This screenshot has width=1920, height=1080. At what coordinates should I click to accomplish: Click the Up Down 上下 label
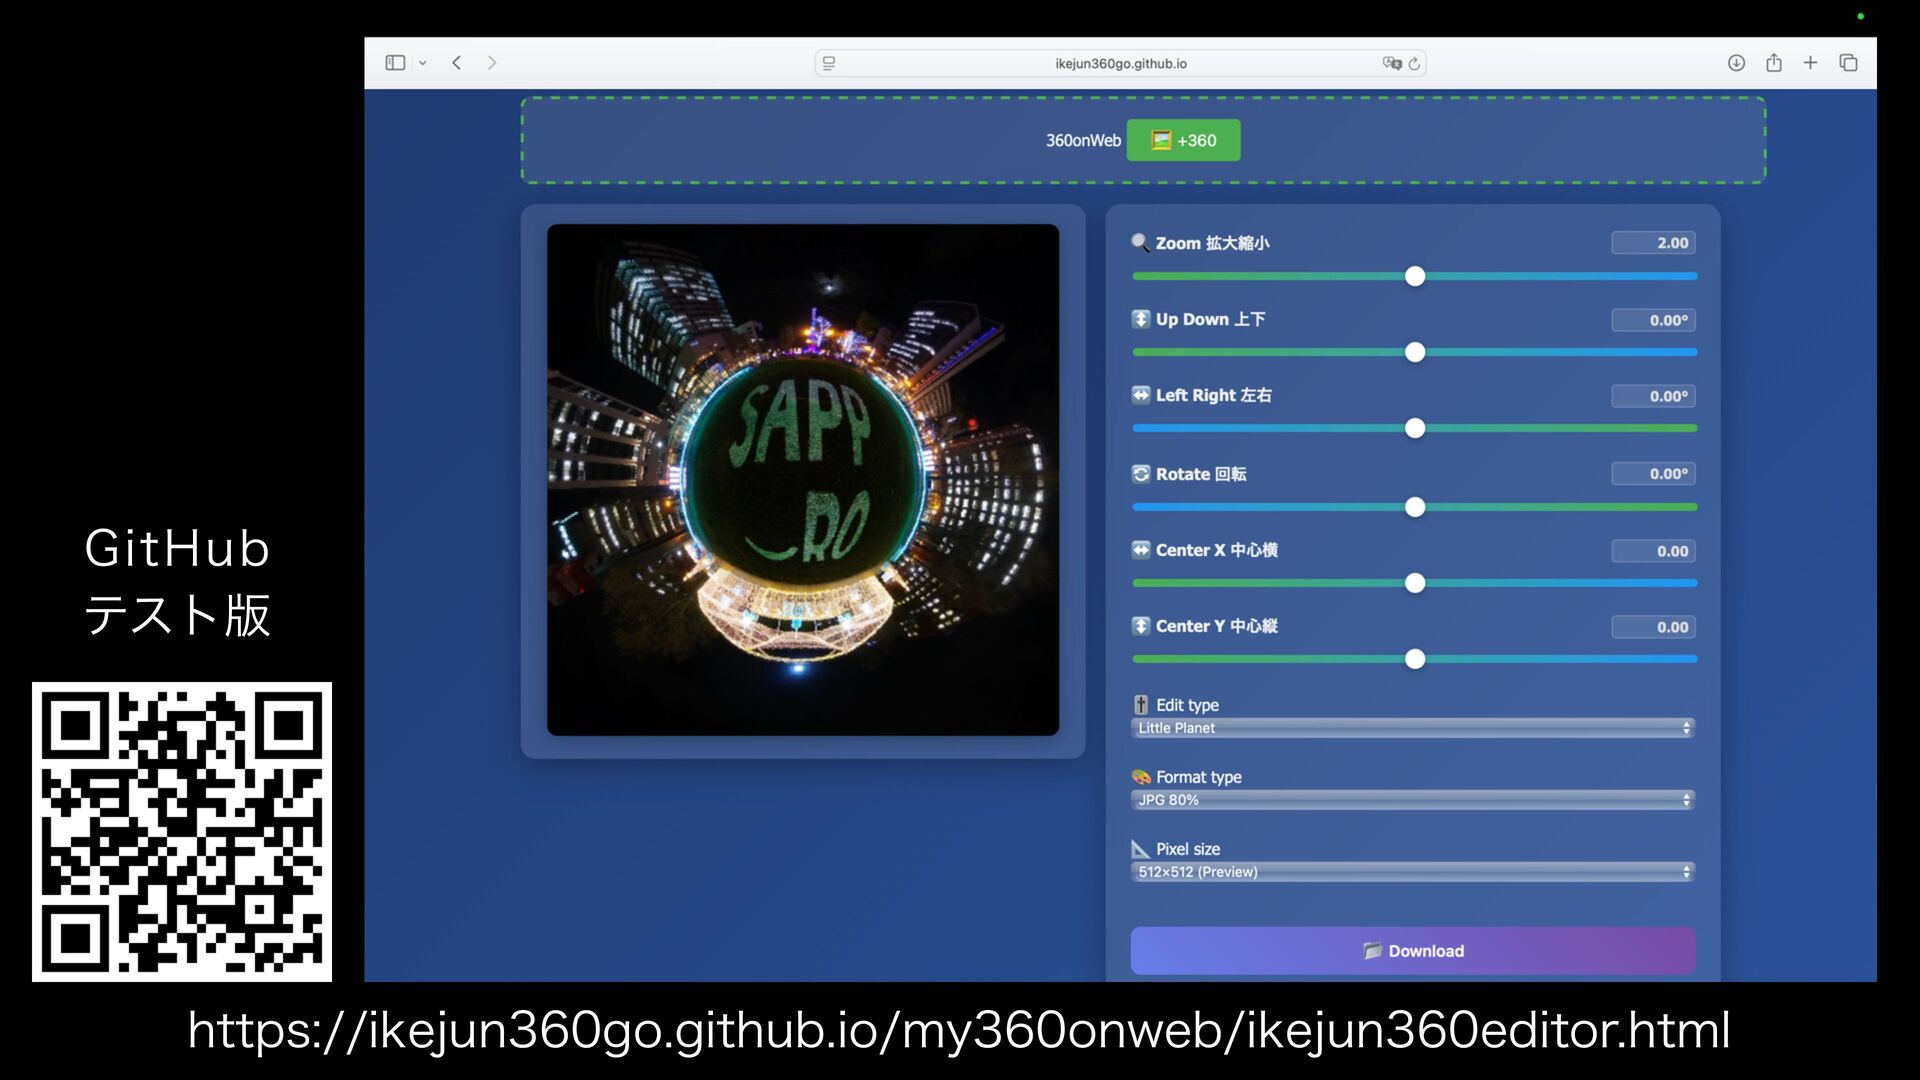1210,319
